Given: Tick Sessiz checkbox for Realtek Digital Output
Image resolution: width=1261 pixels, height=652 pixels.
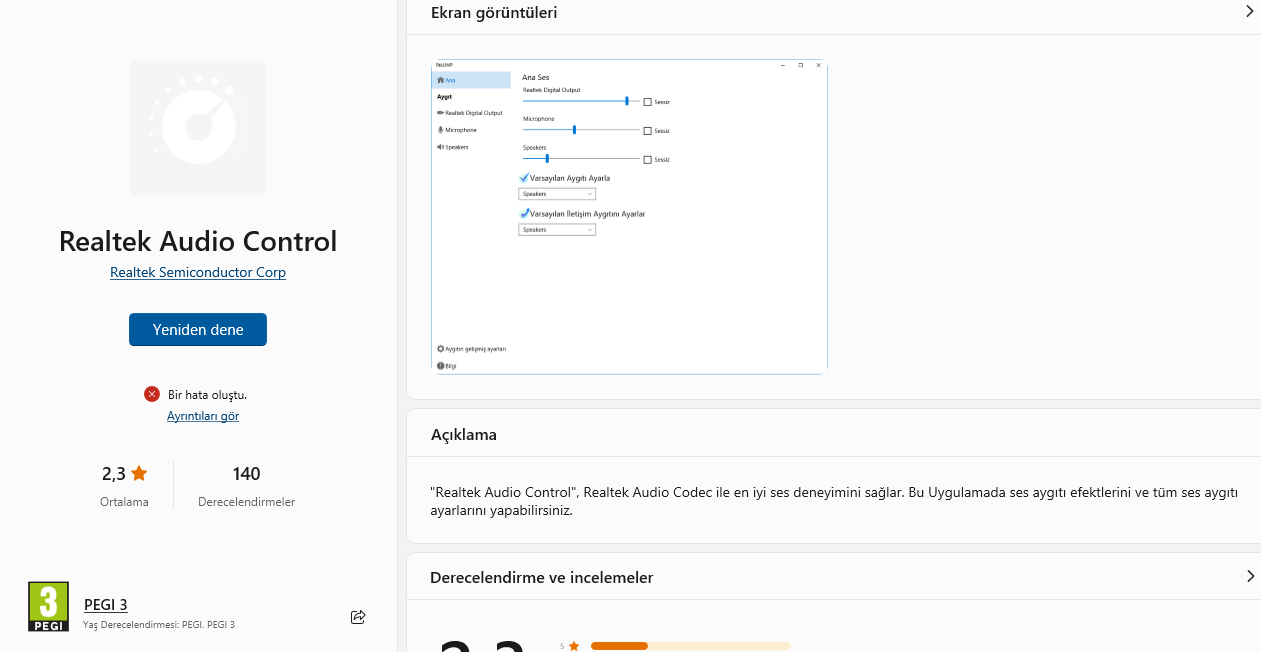Looking at the screenshot, I should click(648, 102).
